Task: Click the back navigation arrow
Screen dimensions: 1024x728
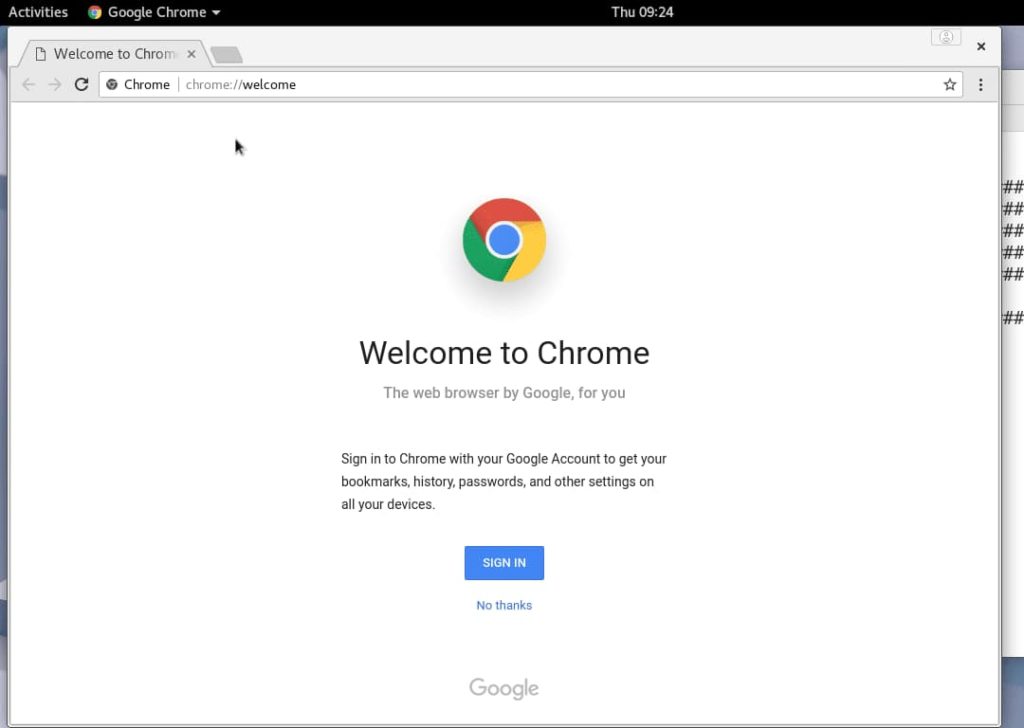Action: [x=29, y=84]
